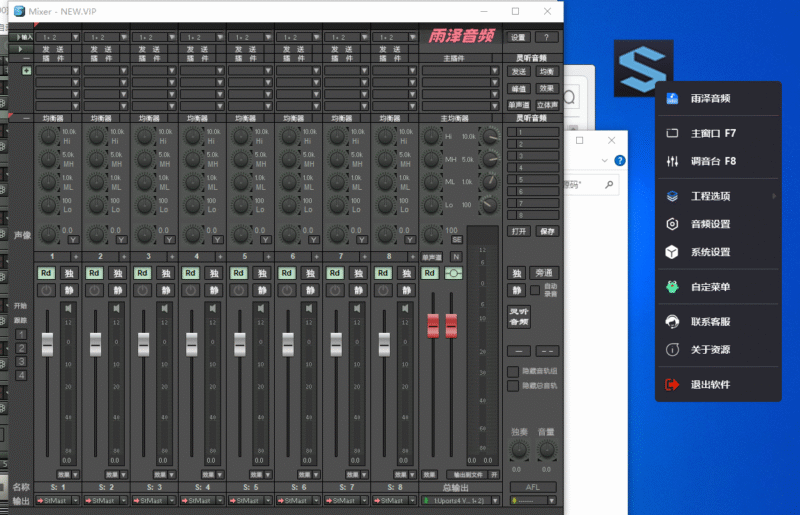This screenshot has height=515, width=800.
Task: Check the 隐藏总音轨 checkbox
Action: (513, 385)
